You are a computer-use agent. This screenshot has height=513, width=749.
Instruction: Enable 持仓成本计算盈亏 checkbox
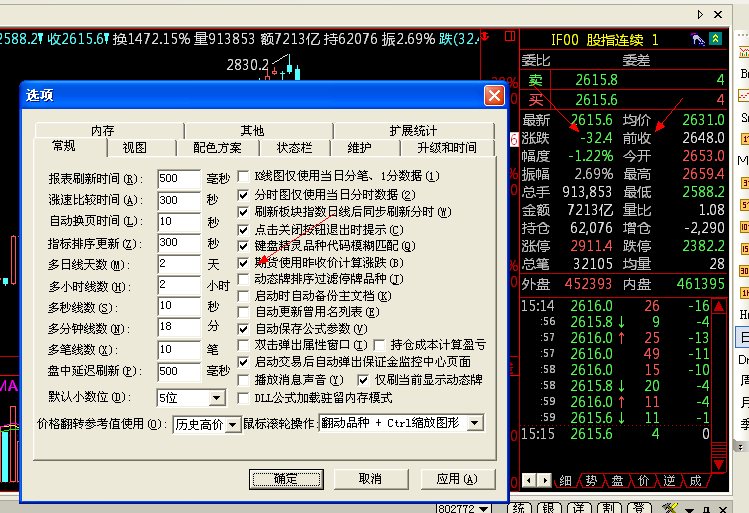pyautogui.click(x=379, y=345)
